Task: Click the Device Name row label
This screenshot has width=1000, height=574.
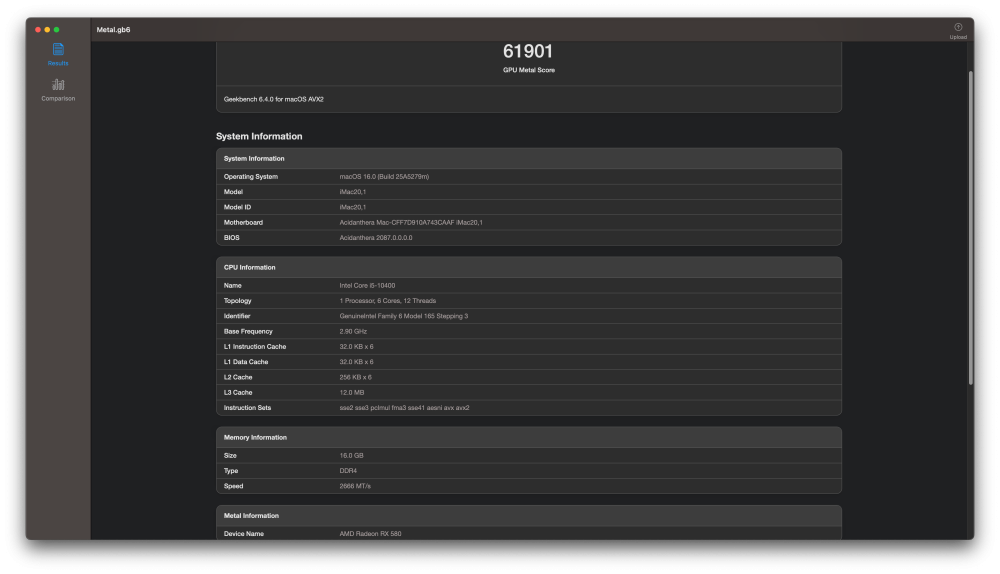Action: (x=244, y=534)
